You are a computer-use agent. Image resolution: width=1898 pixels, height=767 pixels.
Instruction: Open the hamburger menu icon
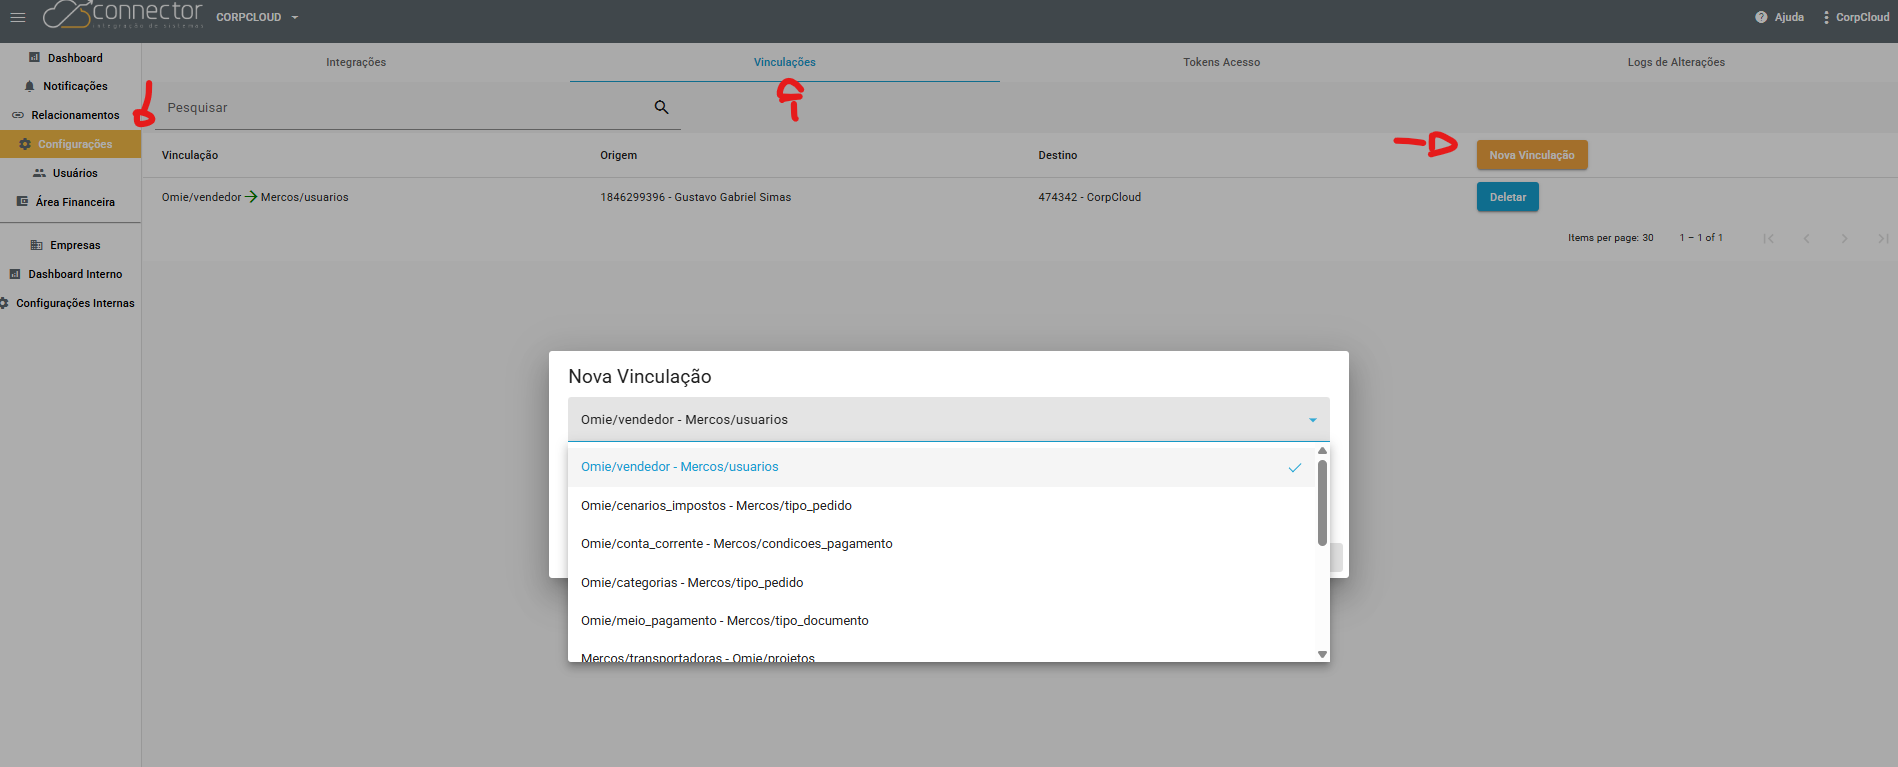18,17
